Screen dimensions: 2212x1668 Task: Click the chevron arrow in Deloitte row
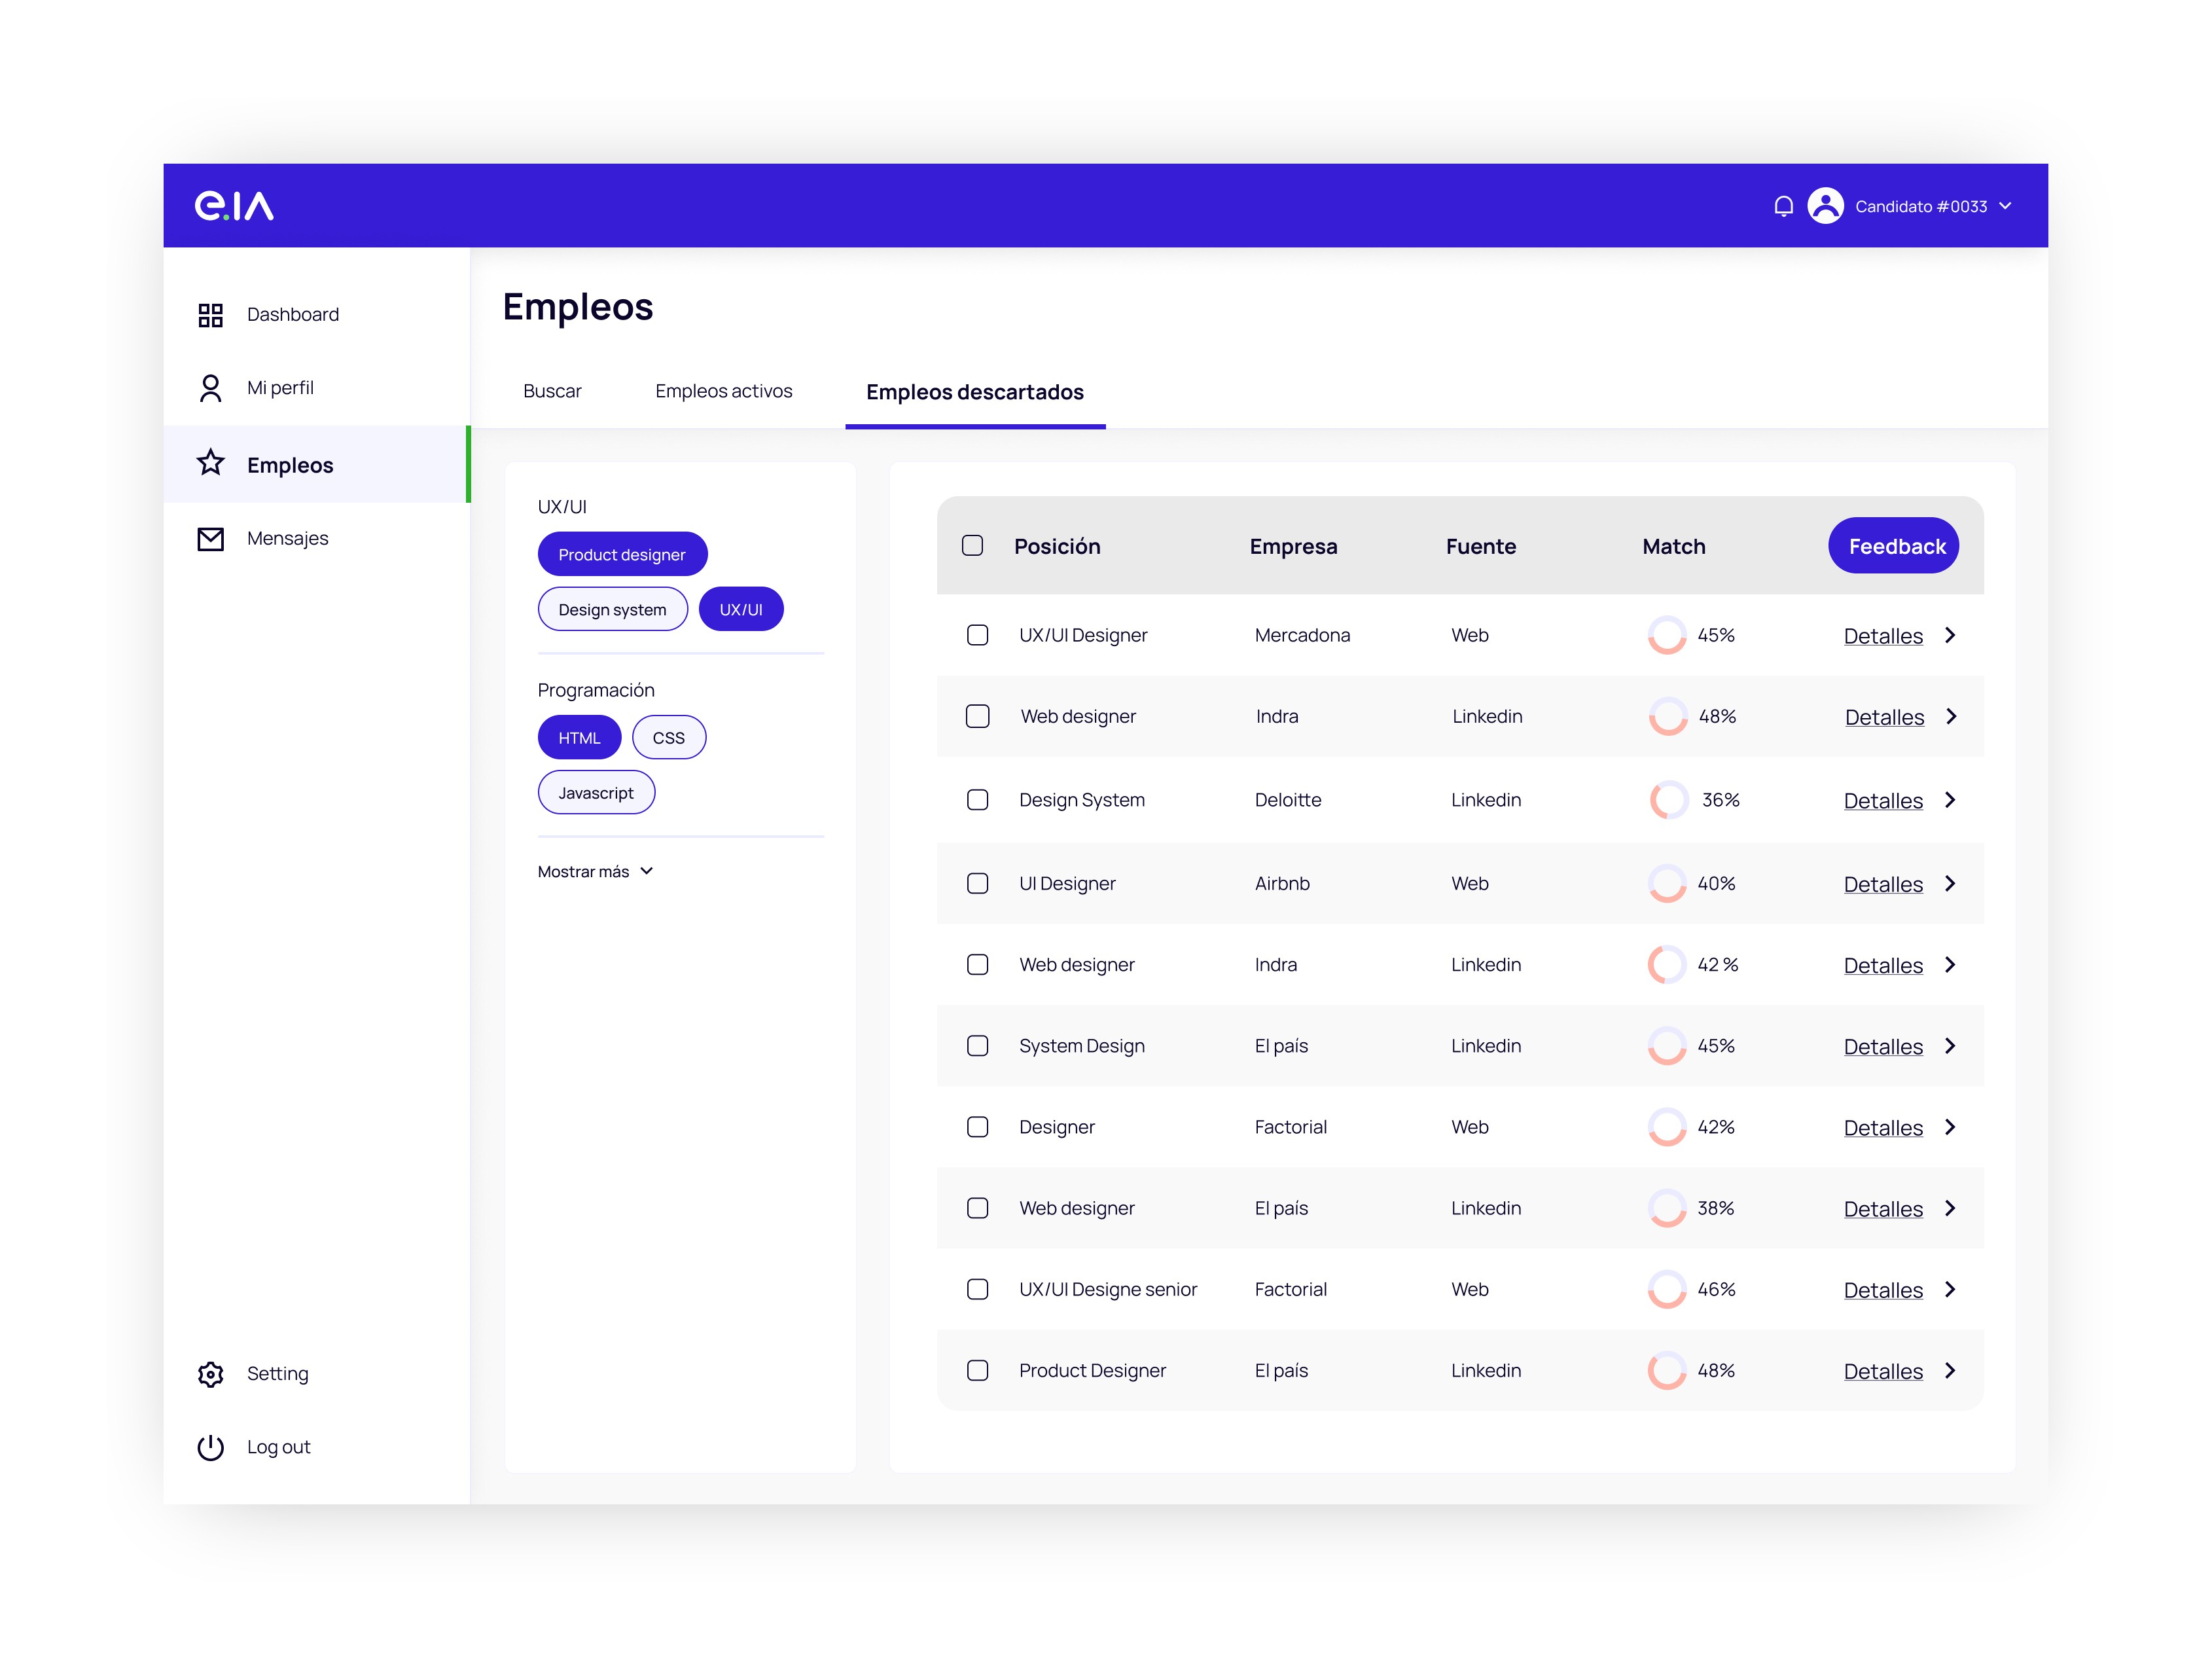(1950, 800)
